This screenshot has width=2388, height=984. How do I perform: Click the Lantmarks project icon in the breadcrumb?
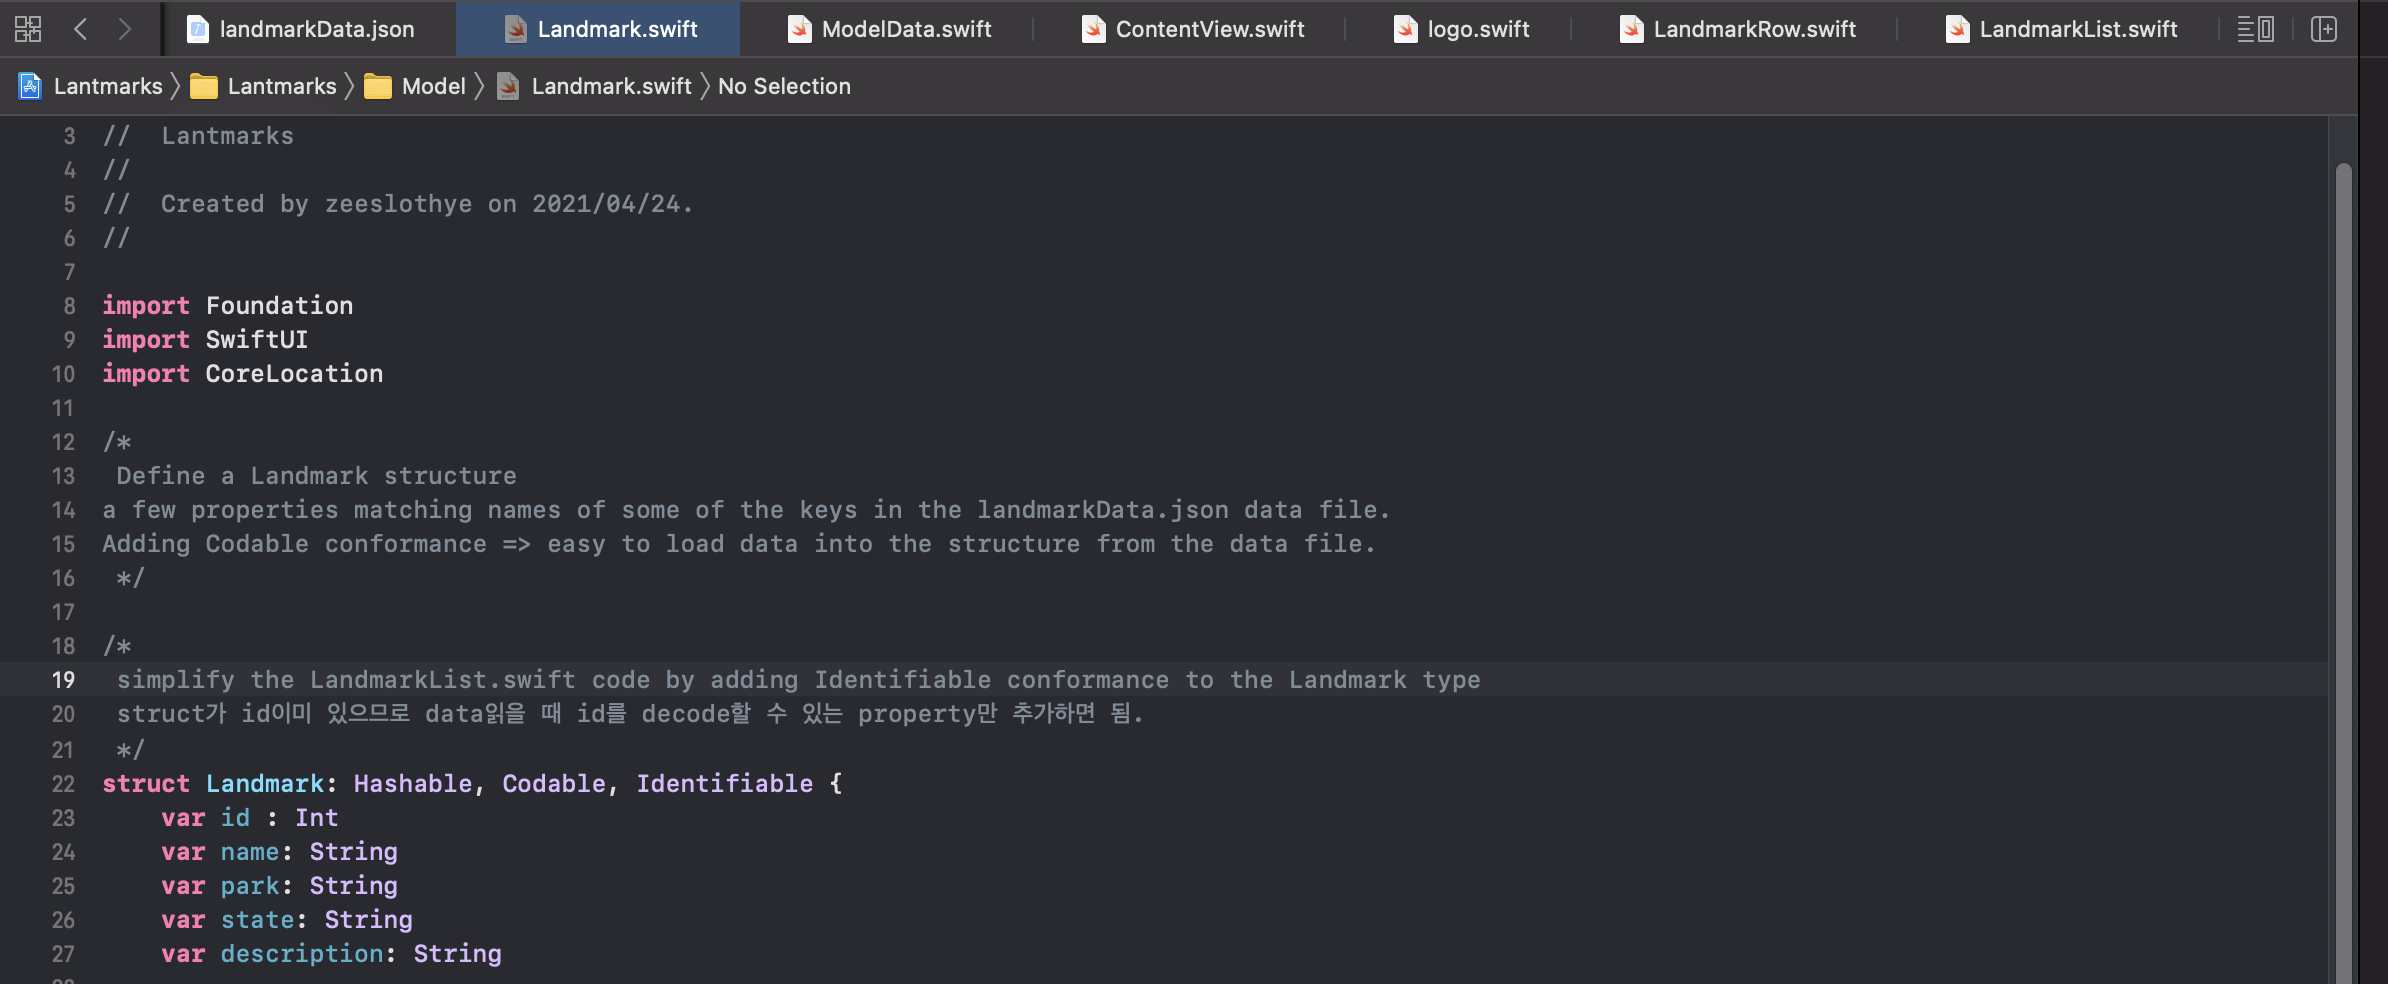coord(30,86)
